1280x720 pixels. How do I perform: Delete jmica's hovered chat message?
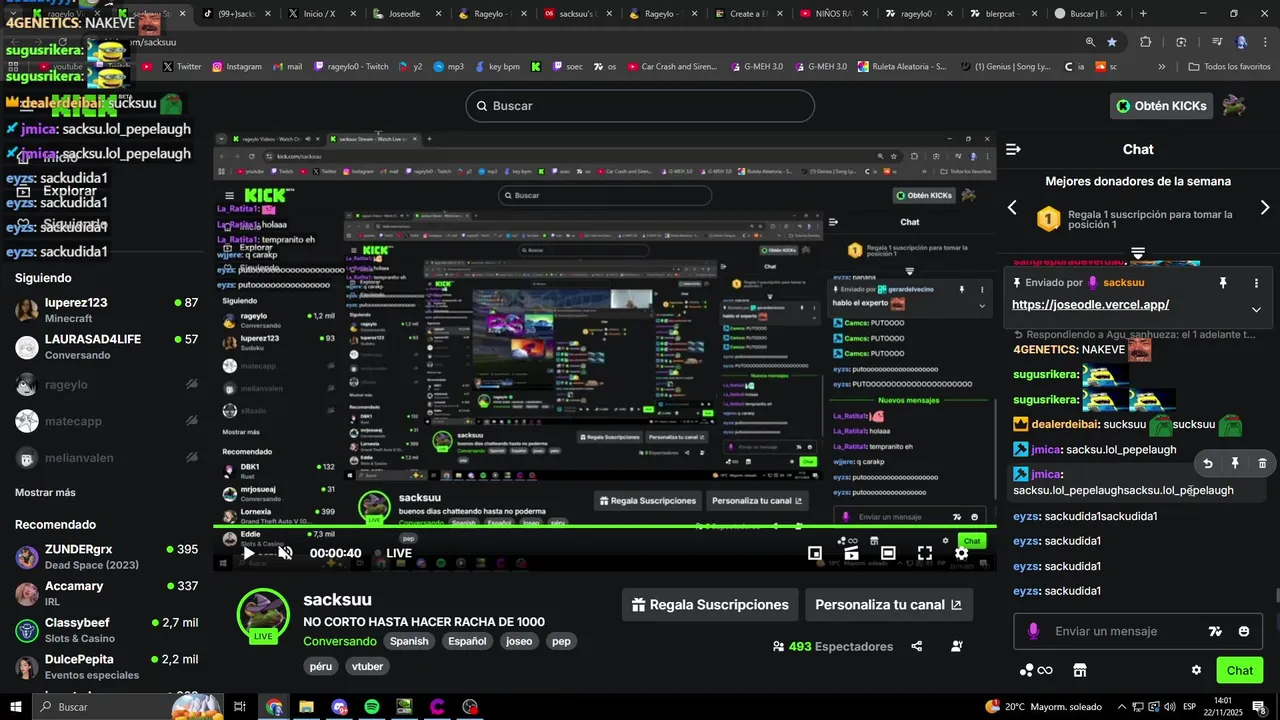tap(1262, 463)
